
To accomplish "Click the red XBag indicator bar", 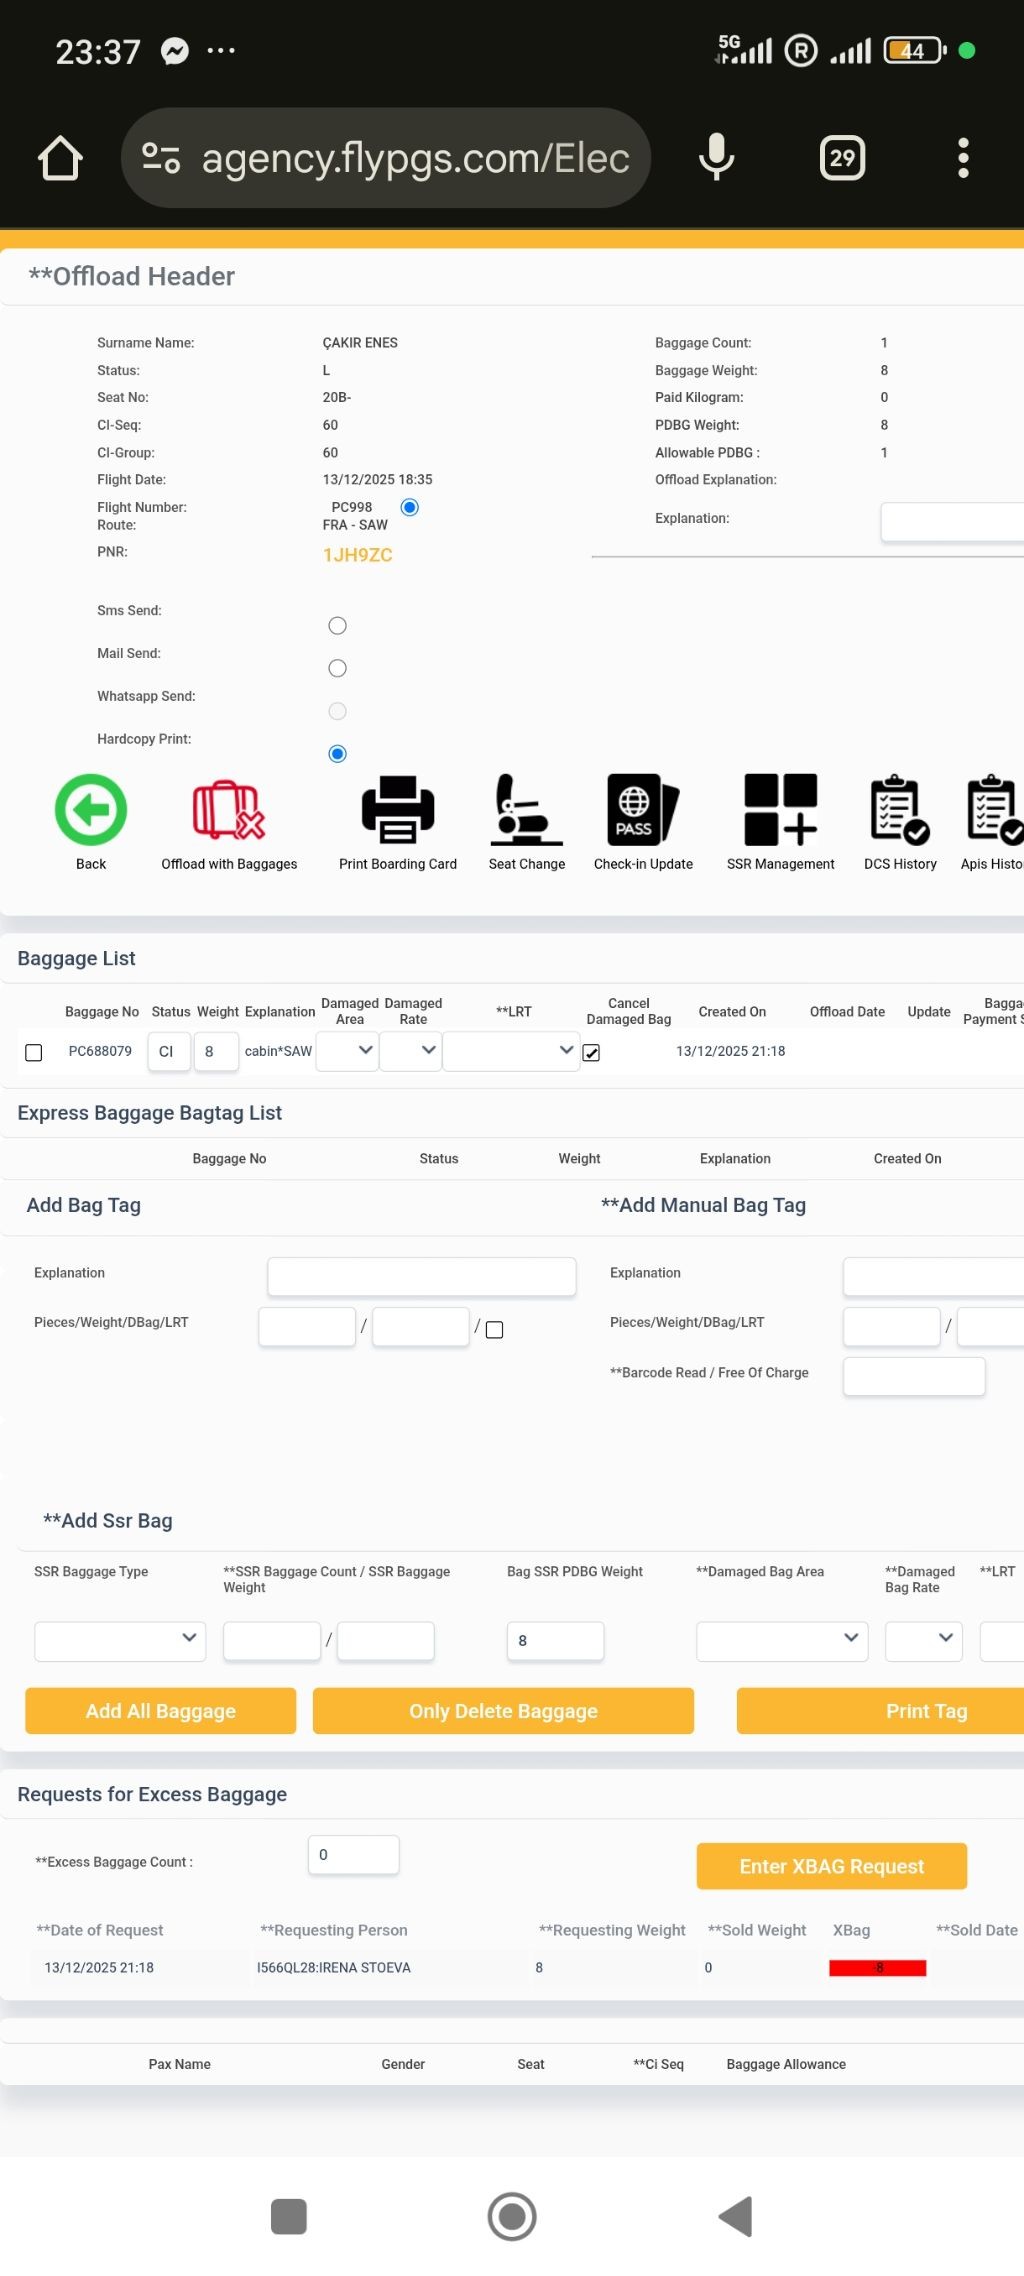I will click(x=877, y=1968).
